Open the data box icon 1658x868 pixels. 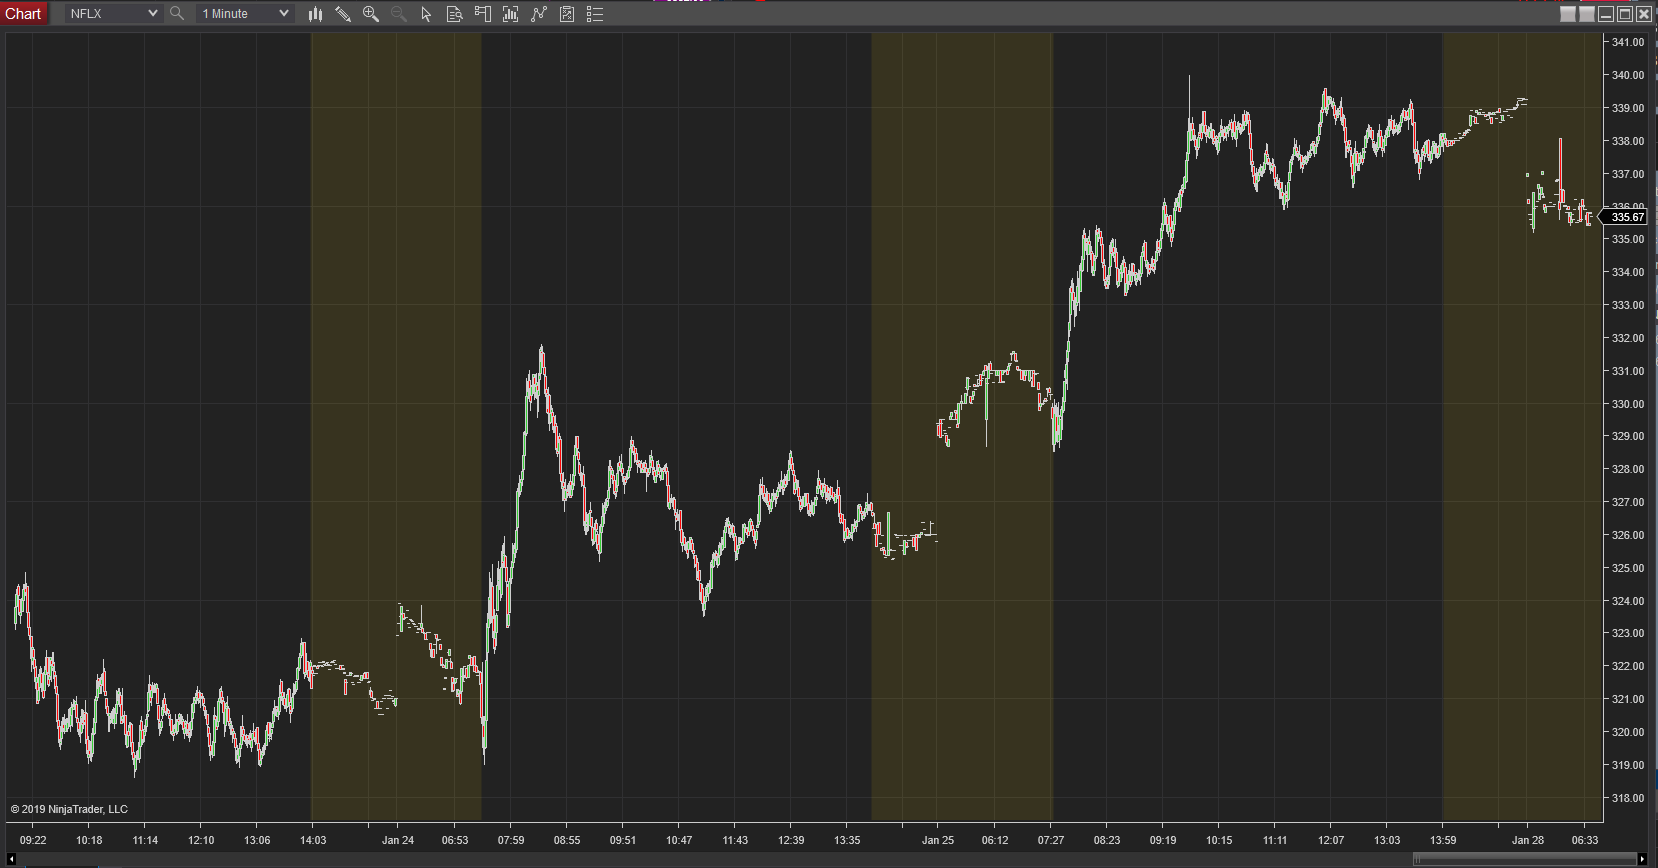click(x=454, y=14)
